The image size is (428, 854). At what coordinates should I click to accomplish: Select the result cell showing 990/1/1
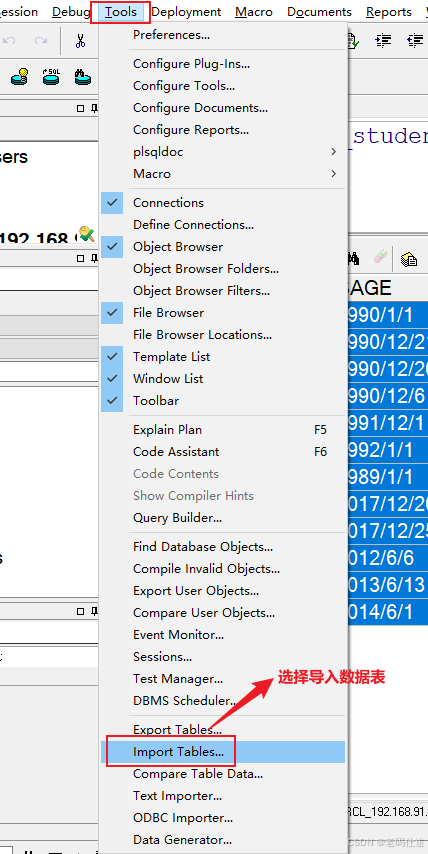pyautogui.click(x=388, y=315)
